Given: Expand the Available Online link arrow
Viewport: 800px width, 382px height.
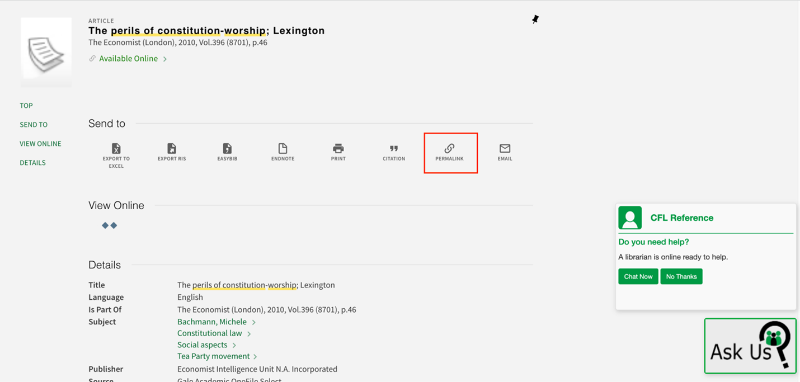Looking at the screenshot, I should click(x=165, y=59).
